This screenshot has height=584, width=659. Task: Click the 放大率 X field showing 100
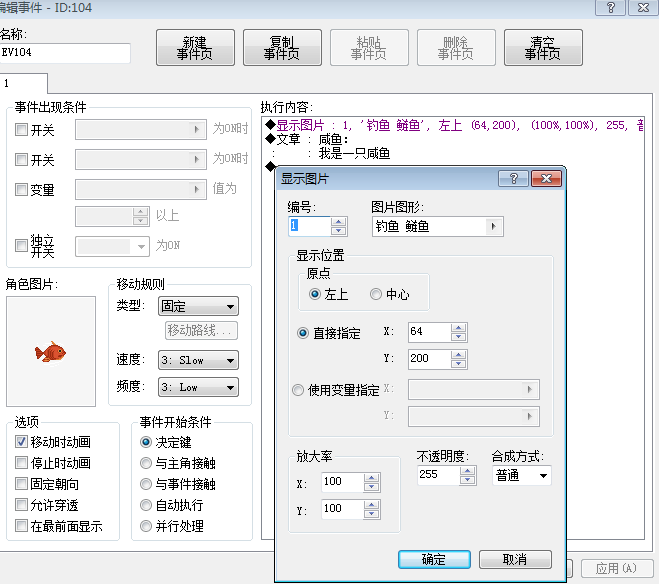pos(343,482)
